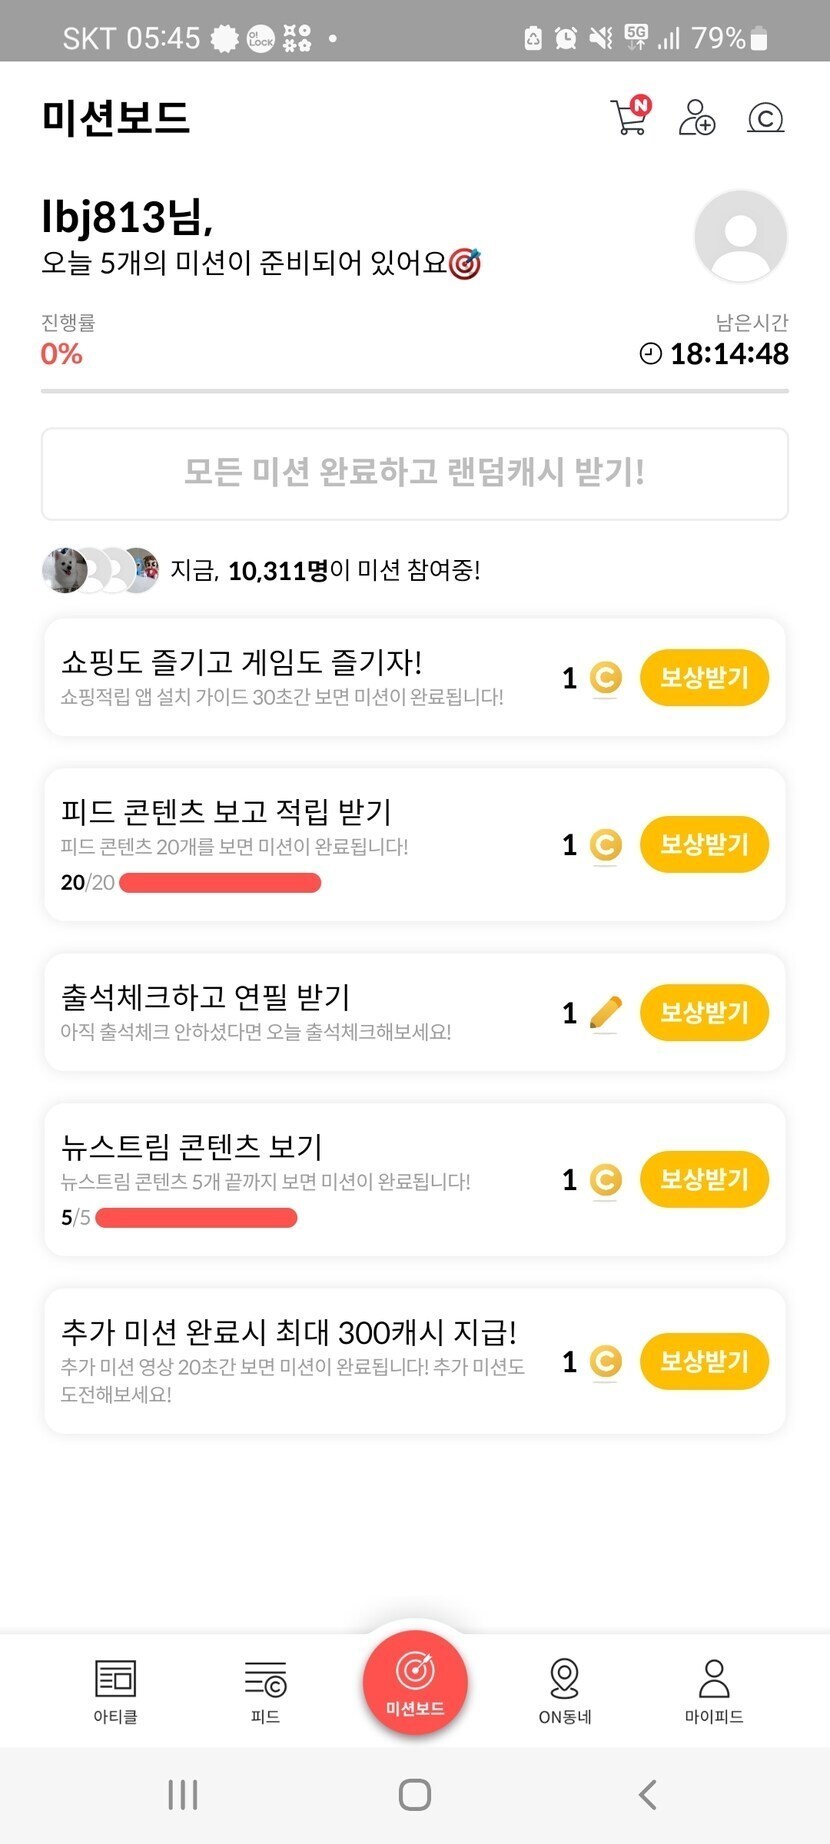Go to the 마이피드 tab
The width and height of the screenshot is (830, 1844).
coord(714,1690)
